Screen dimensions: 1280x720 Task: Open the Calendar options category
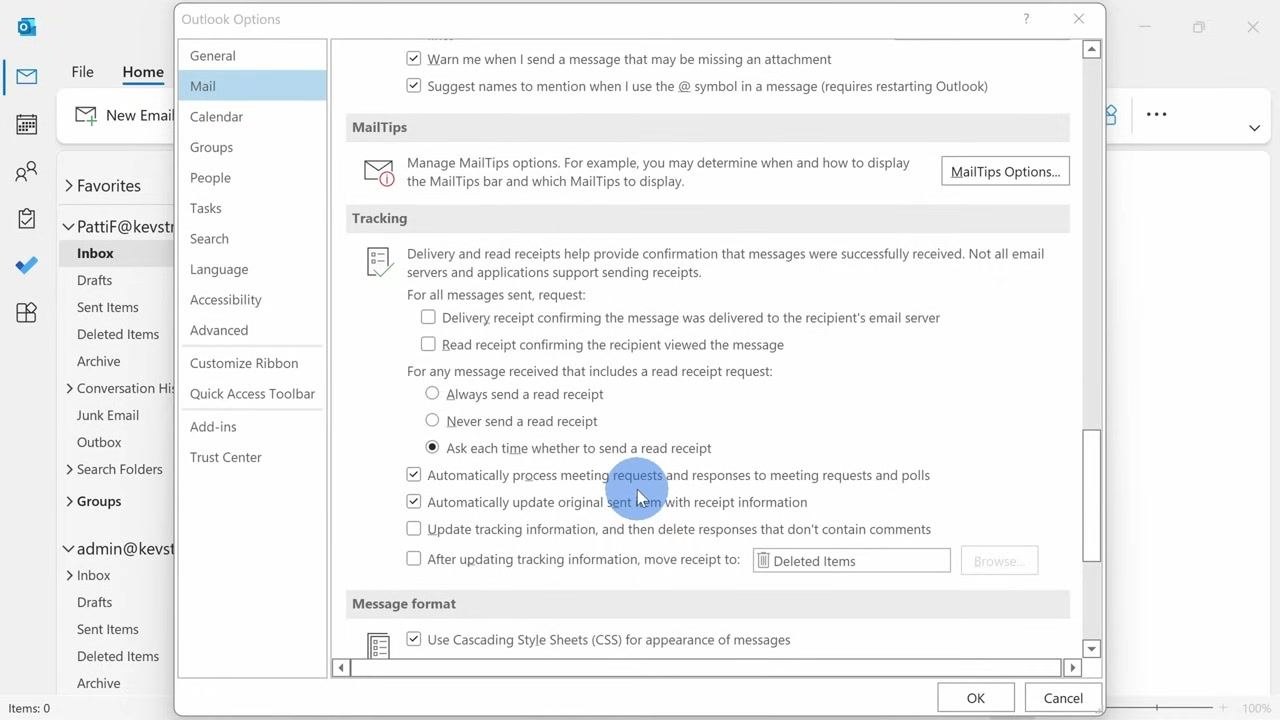252,117
